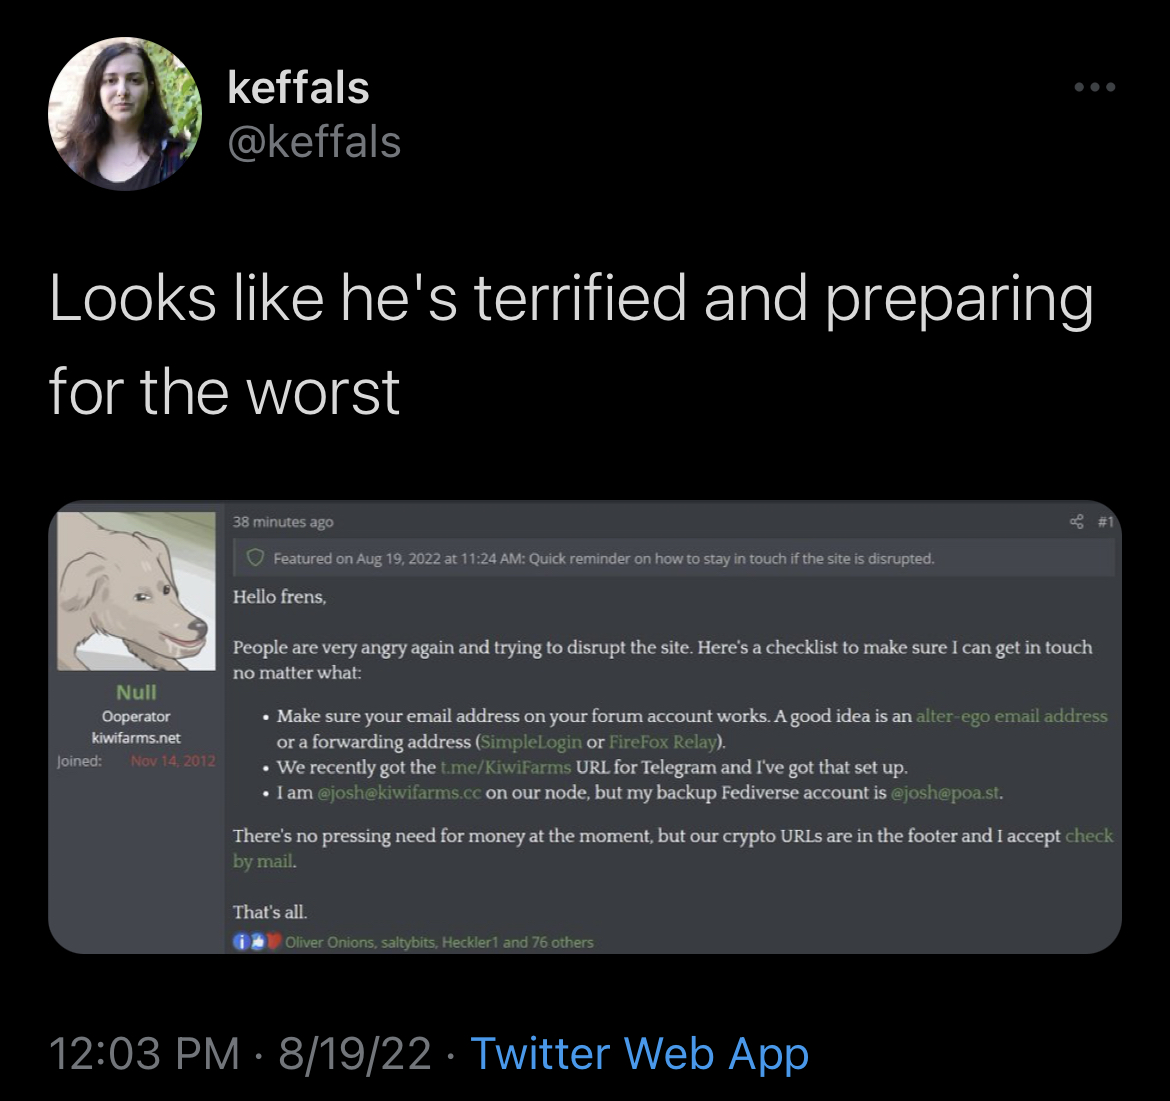Screen dimensions: 1170x1101
Task: Open keffals' profile picture
Action: point(125,113)
